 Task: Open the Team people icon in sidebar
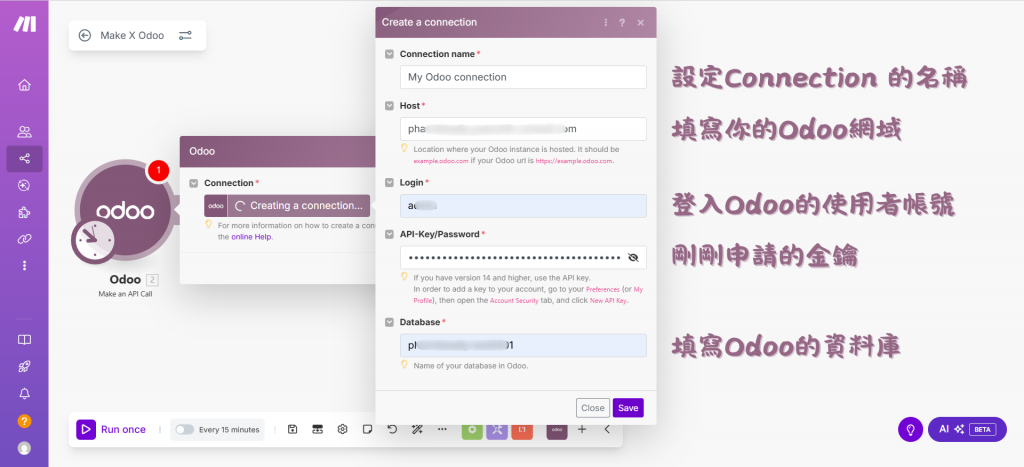(24, 132)
